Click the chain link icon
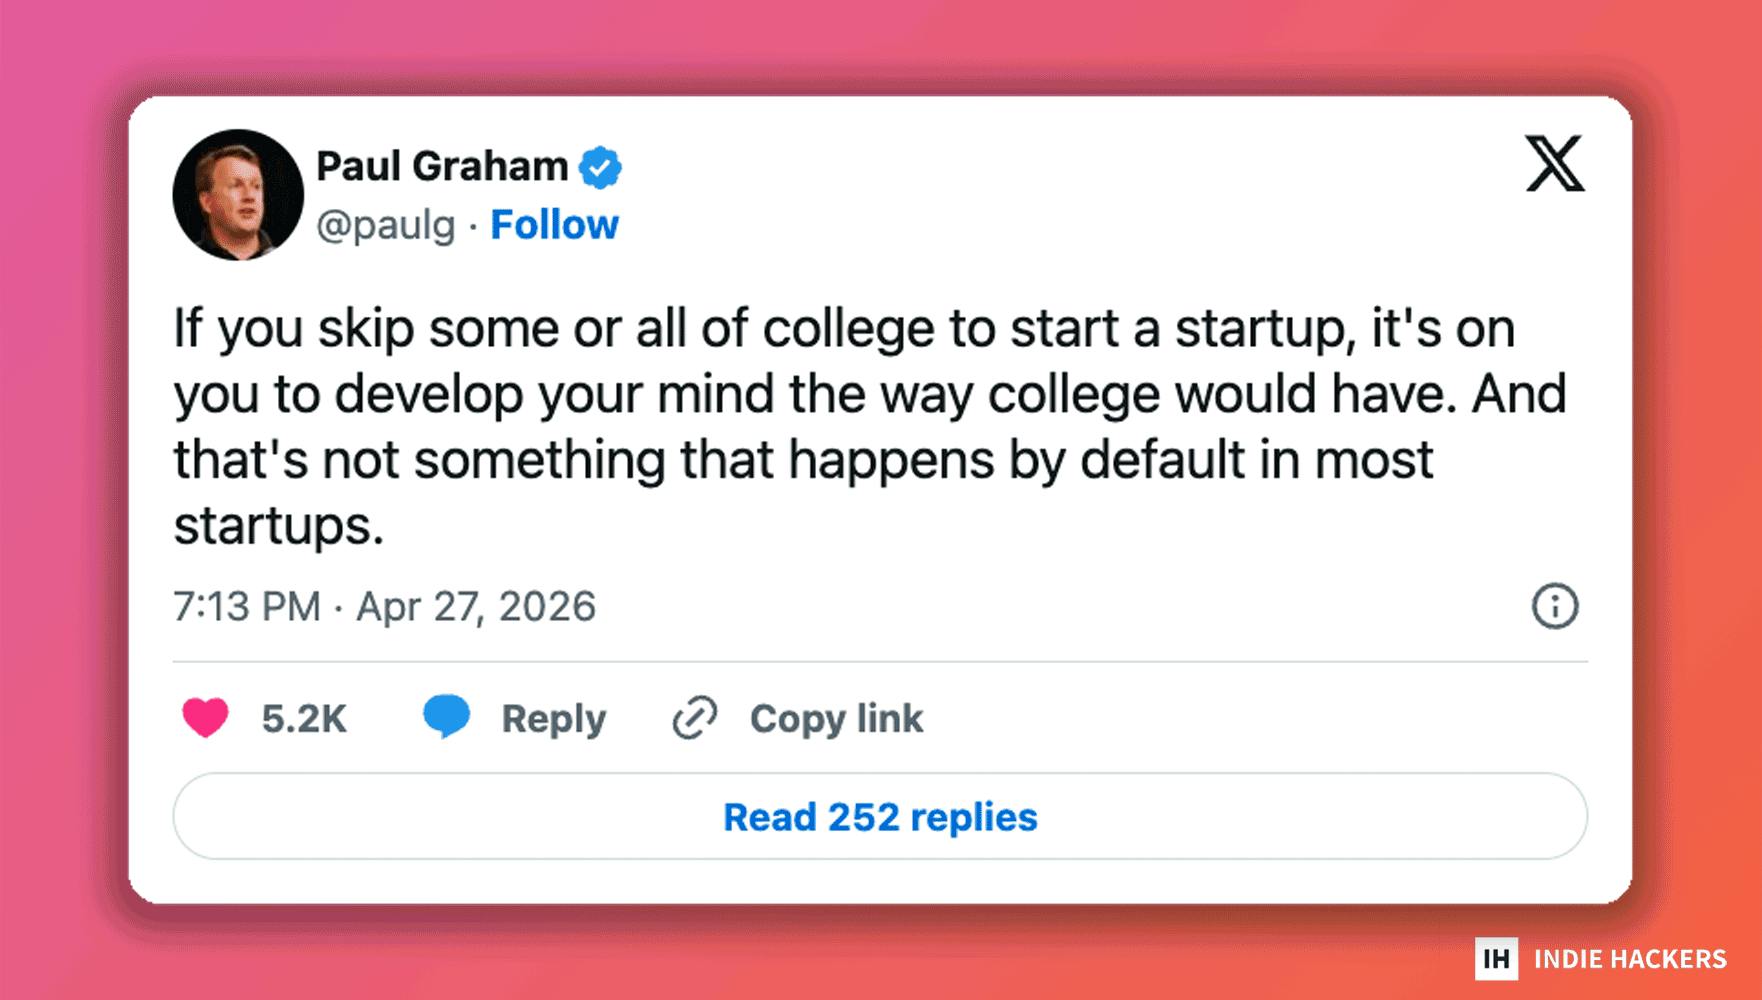 [x=694, y=718]
